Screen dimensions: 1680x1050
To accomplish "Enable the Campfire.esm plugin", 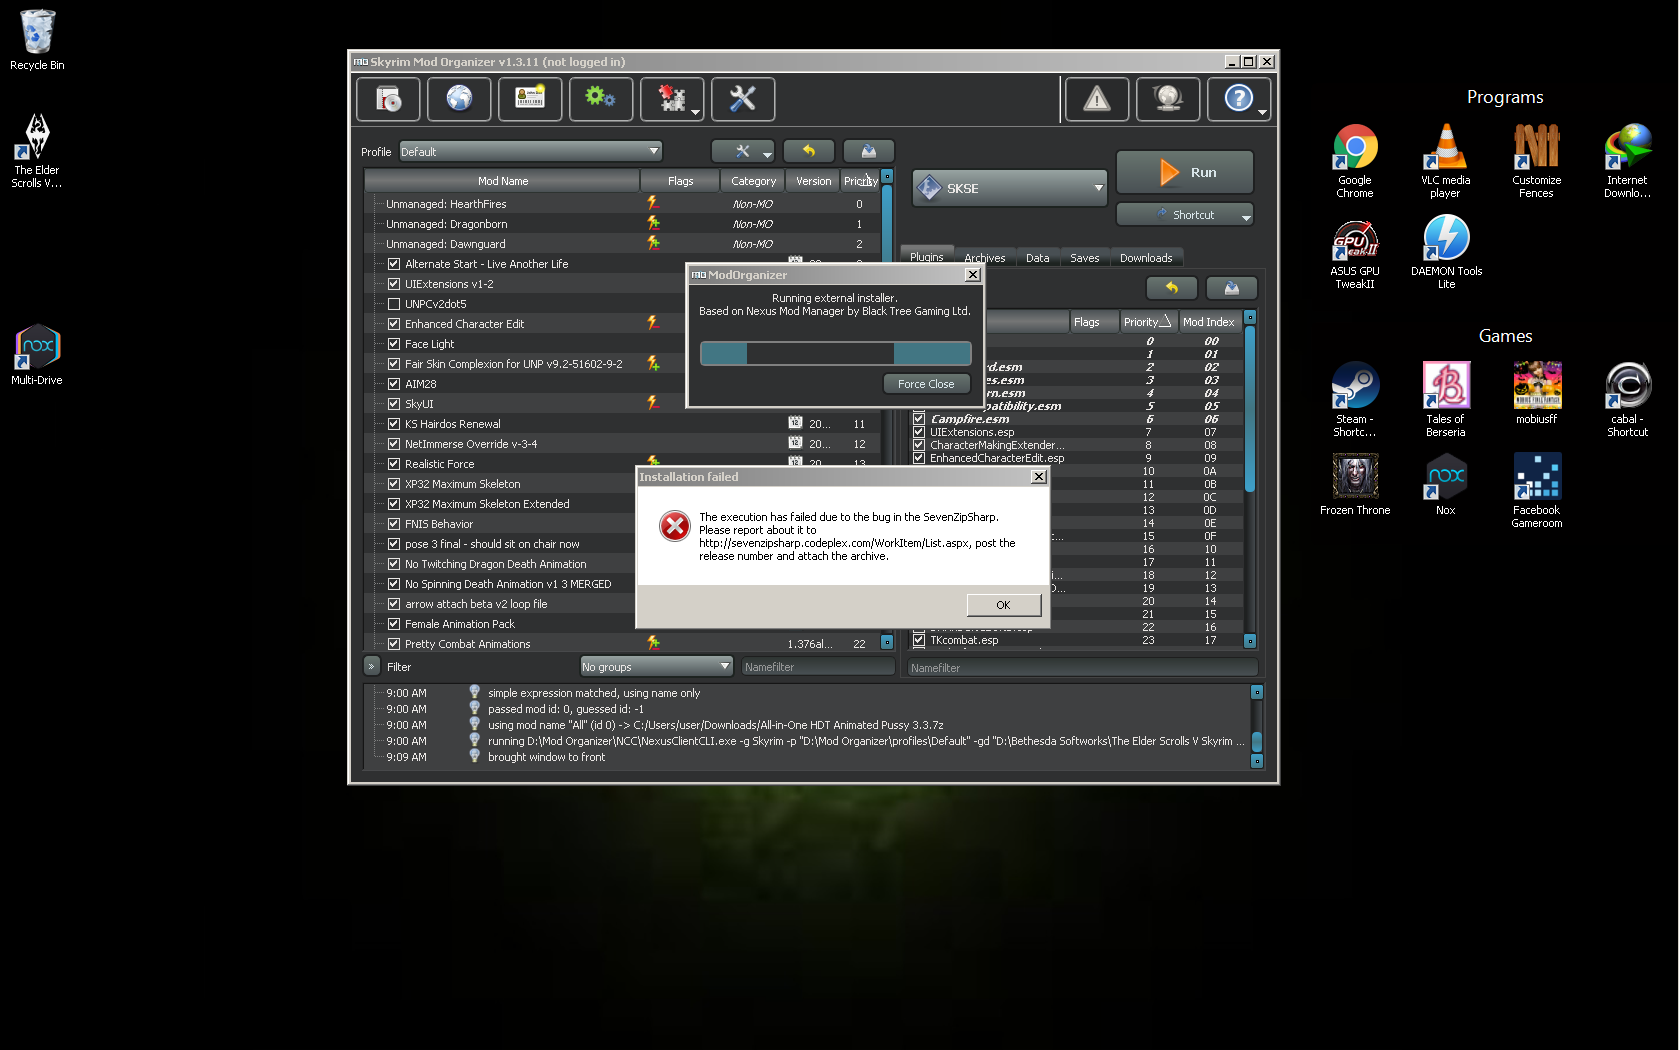I will [919, 419].
